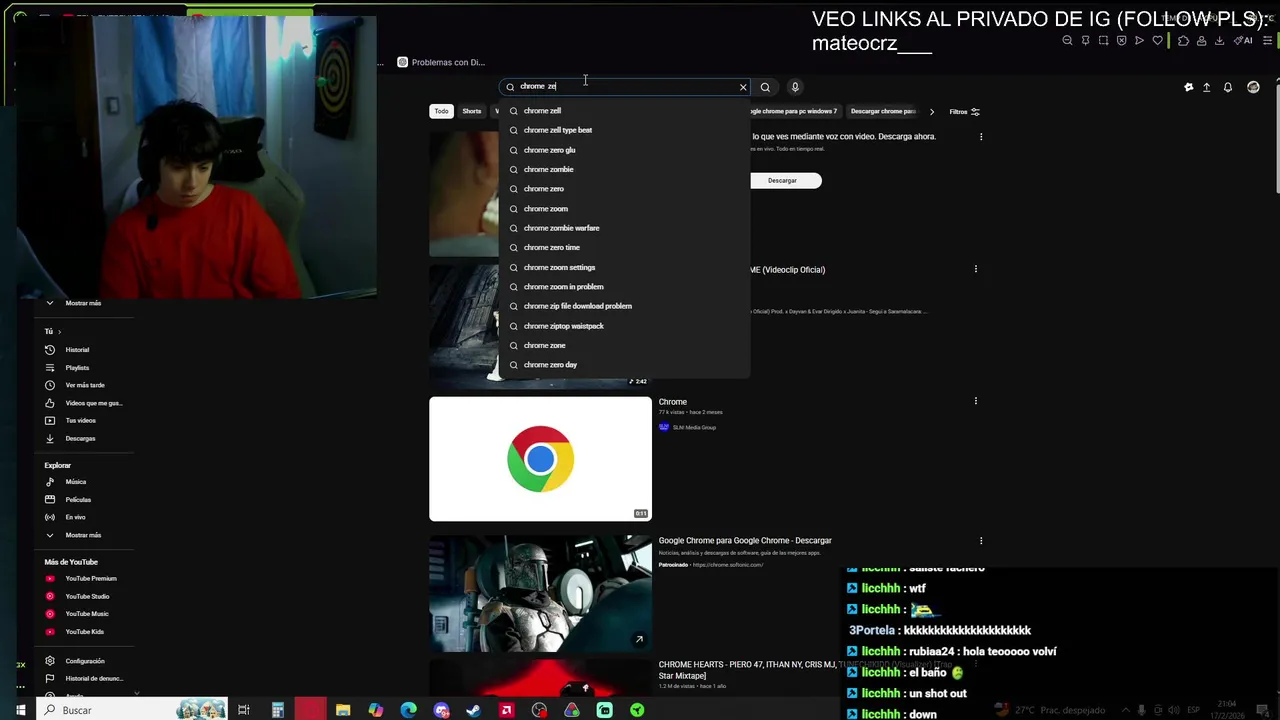Open YouTube Premium link
Viewport: 1280px width, 720px height.
(x=90, y=579)
